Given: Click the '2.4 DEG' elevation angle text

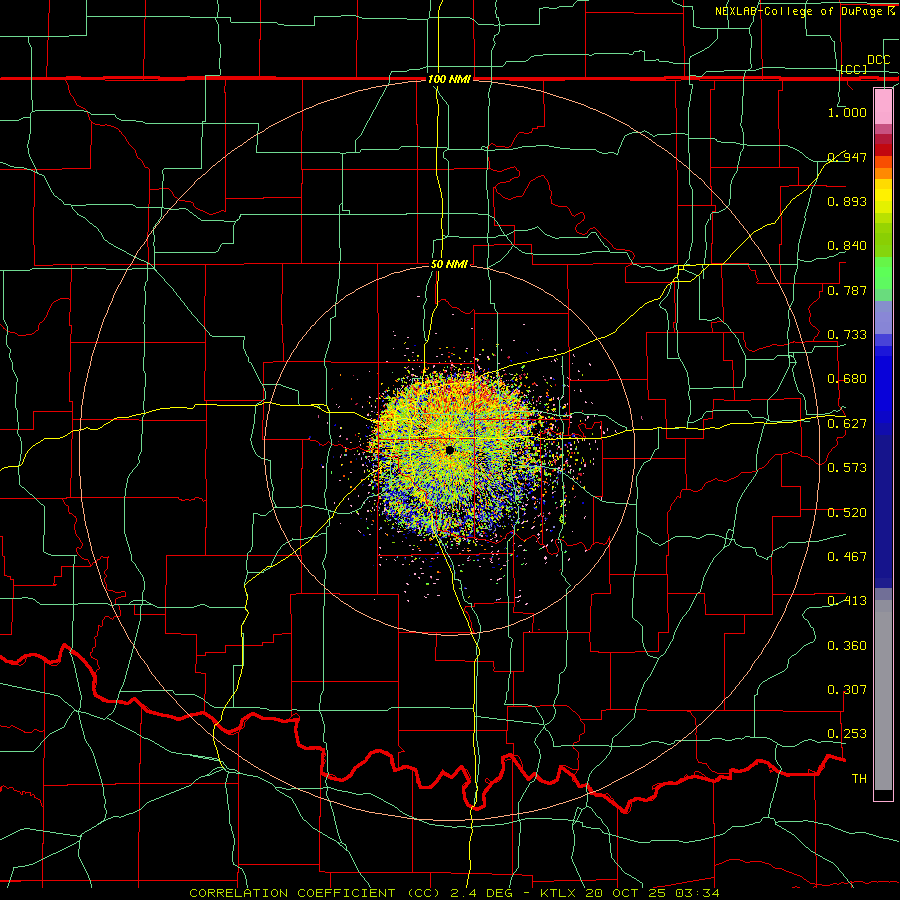Looking at the screenshot, I should coord(481,893).
